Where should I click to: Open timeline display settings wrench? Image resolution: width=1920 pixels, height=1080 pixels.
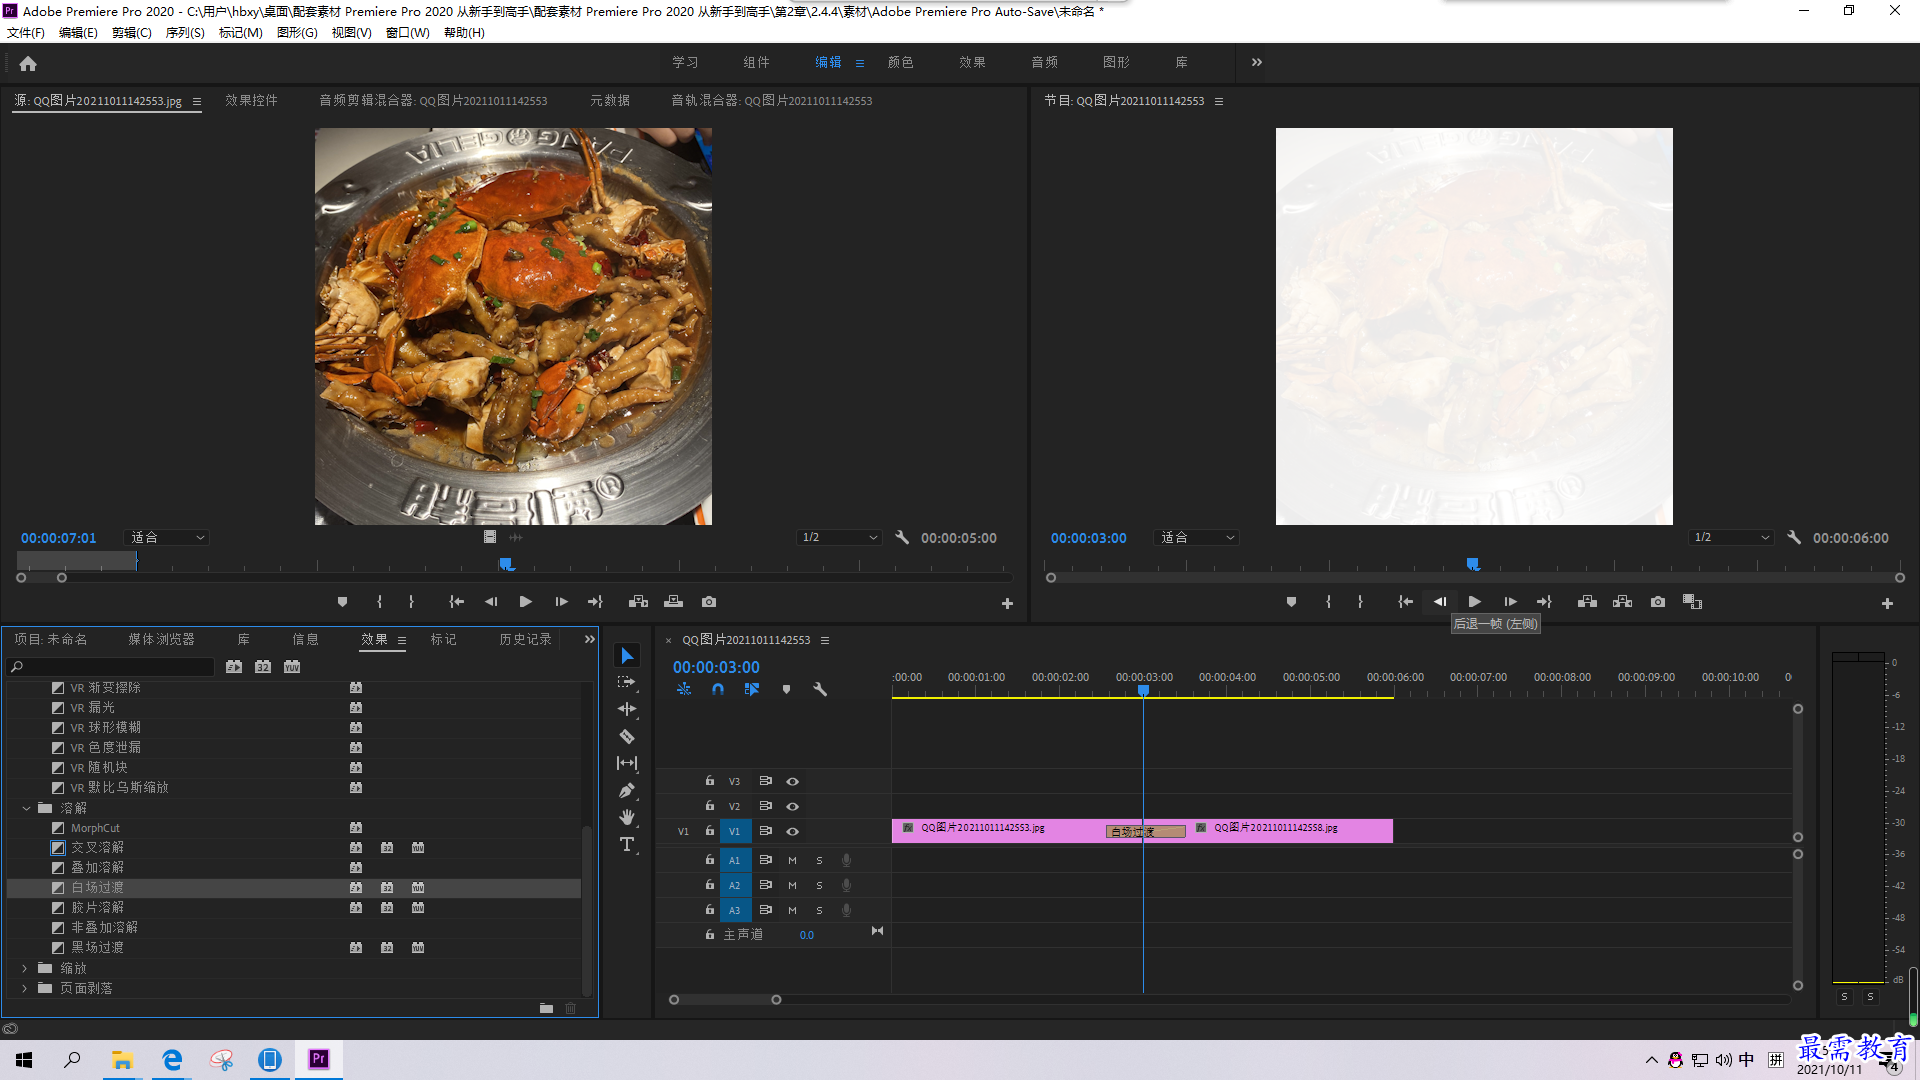820,689
